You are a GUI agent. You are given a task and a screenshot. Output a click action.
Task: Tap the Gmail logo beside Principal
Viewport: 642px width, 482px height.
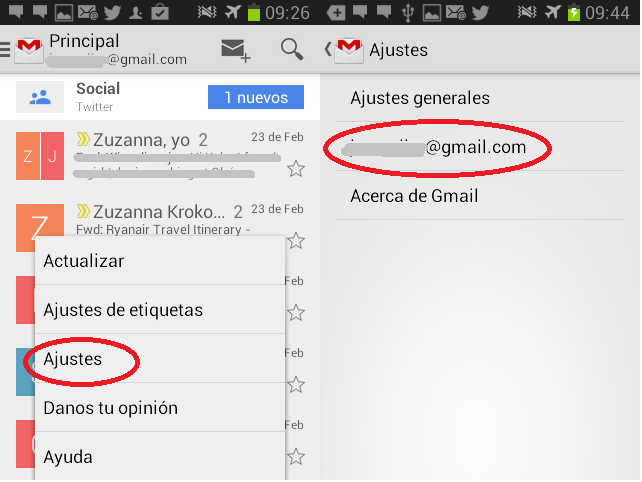(29, 50)
